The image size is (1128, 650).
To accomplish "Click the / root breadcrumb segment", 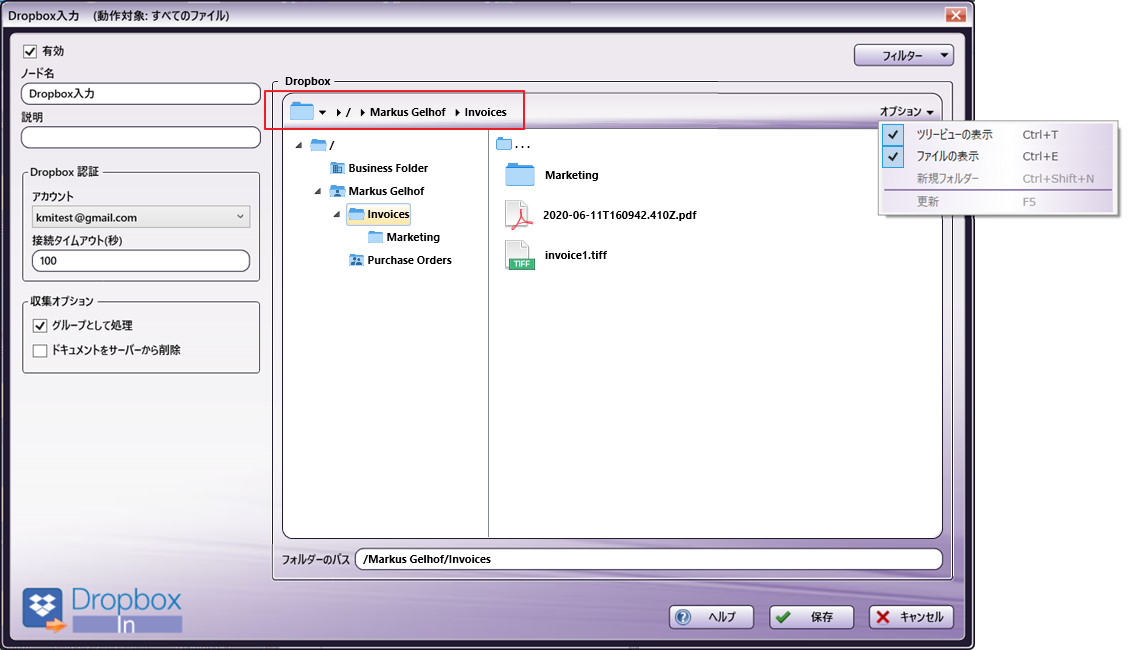I will pyautogui.click(x=348, y=112).
